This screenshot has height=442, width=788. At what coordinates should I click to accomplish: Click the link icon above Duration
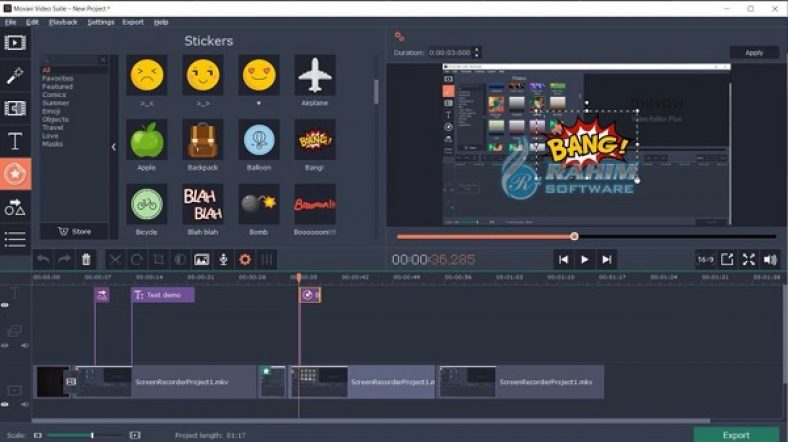(x=400, y=37)
